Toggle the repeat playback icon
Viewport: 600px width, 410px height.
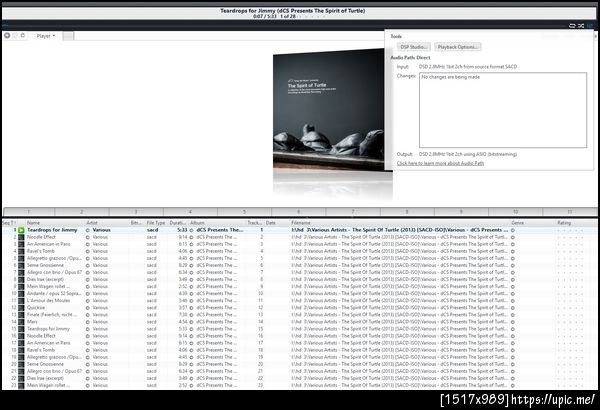tap(572, 26)
